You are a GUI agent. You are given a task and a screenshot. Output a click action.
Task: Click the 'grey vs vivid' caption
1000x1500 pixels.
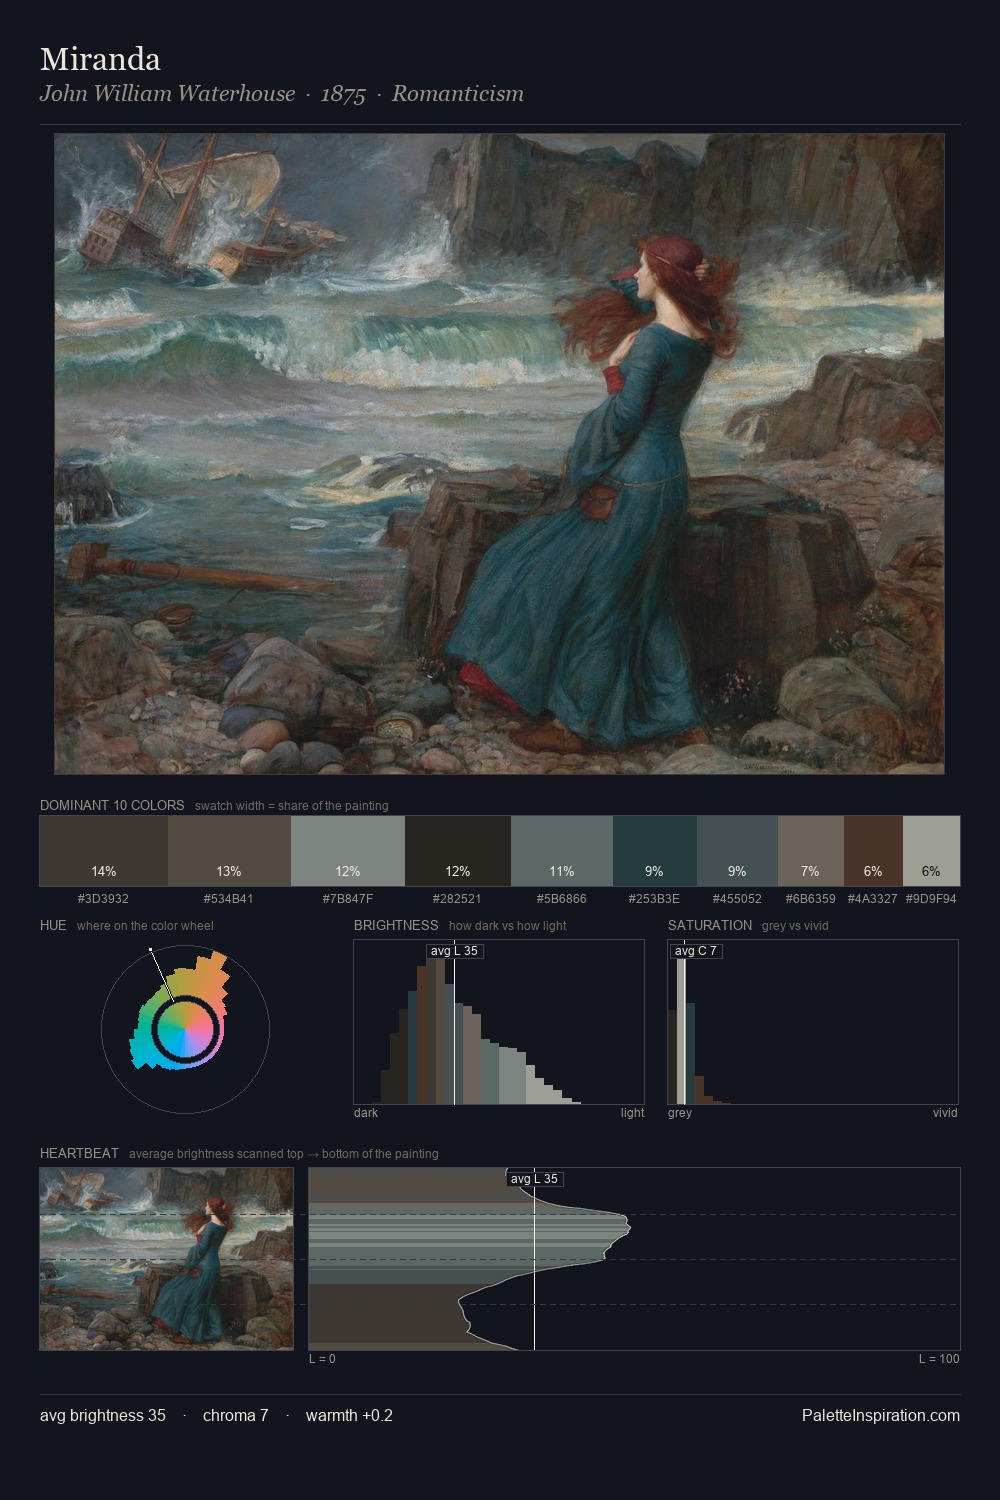pos(796,926)
